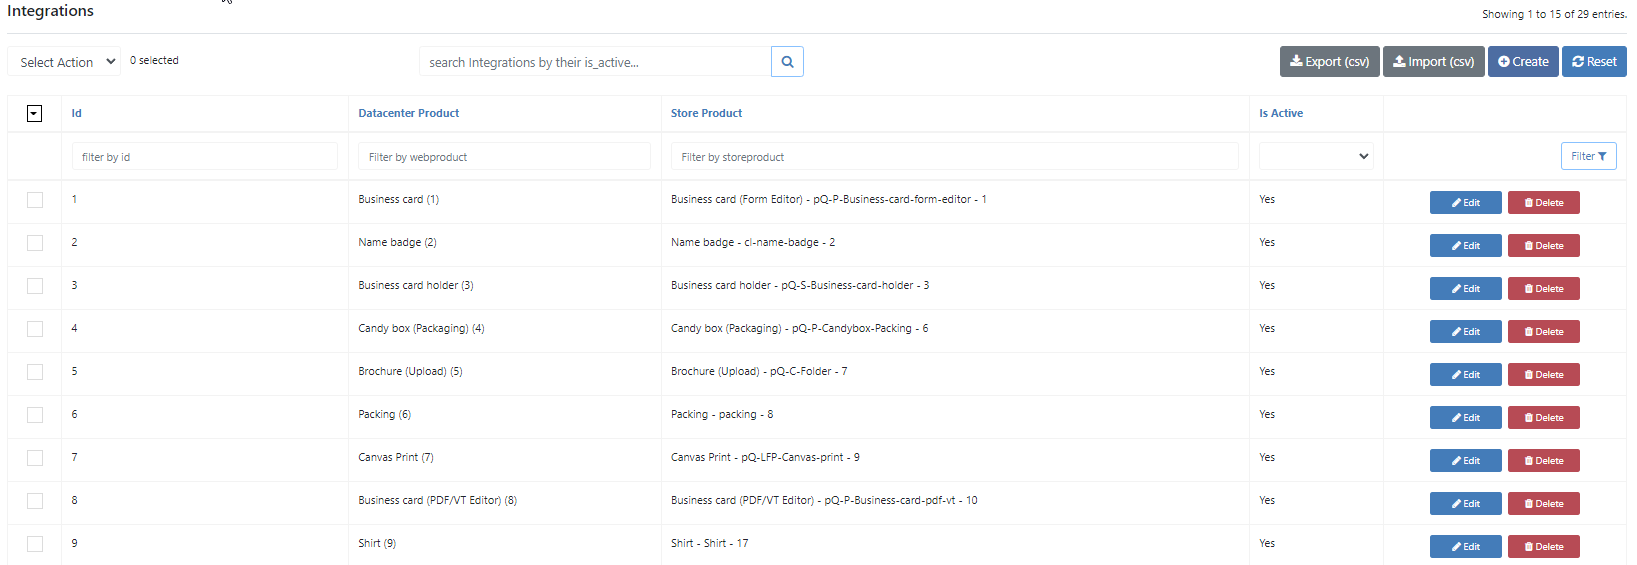
Task: Edit the Name badge integration row
Action: [x=1465, y=246]
